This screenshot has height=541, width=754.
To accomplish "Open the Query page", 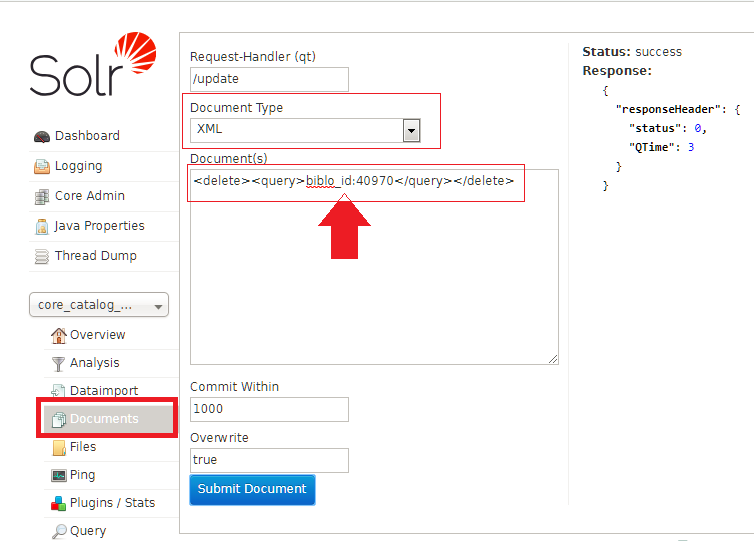I will pos(88,530).
